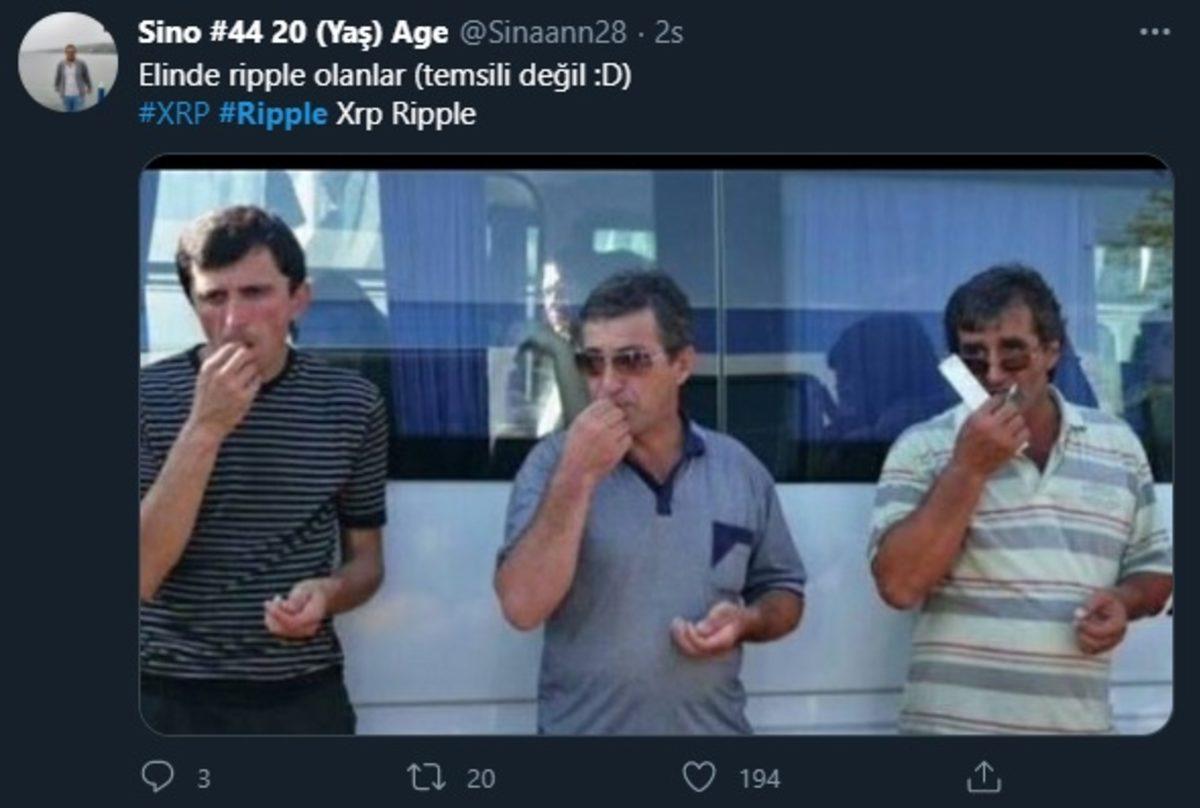Image resolution: width=1200 pixels, height=808 pixels.
Task: Open the reply speech bubble icon
Action: click(158, 776)
